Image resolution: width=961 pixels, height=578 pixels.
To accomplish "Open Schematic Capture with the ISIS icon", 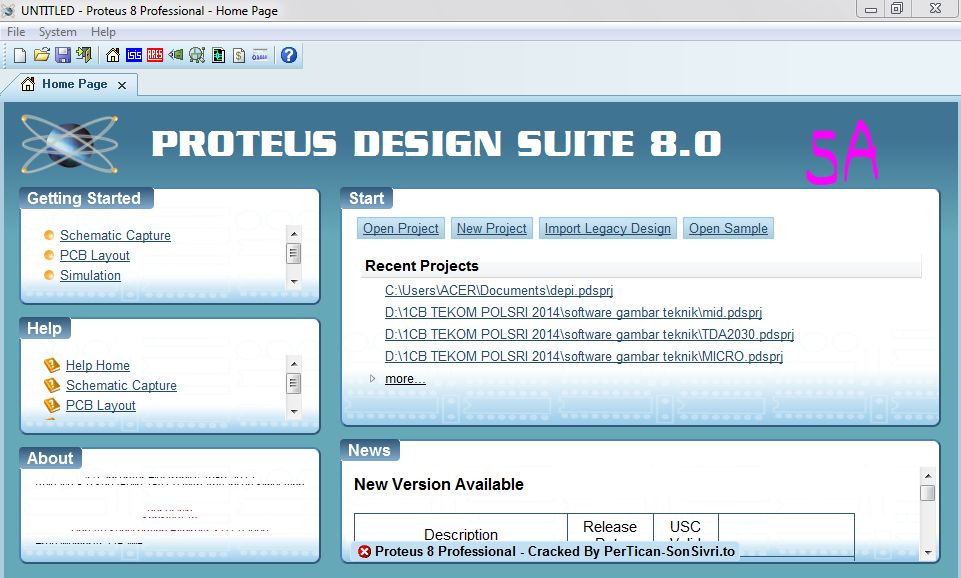I will click(x=134, y=55).
